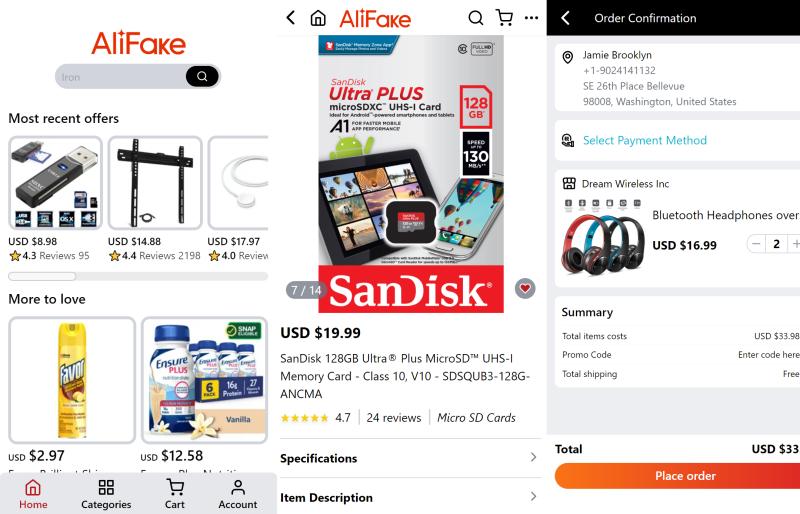The height and width of the screenshot is (514, 800).
Task: Click the Enter code here promo field
Action: coord(768,355)
